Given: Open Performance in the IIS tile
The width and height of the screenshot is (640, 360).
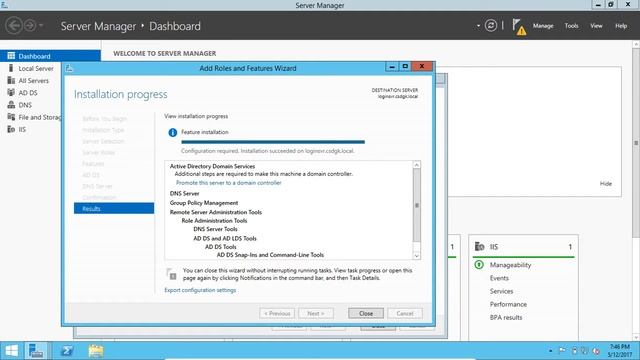Looking at the screenshot, I should [x=508, y=304].
